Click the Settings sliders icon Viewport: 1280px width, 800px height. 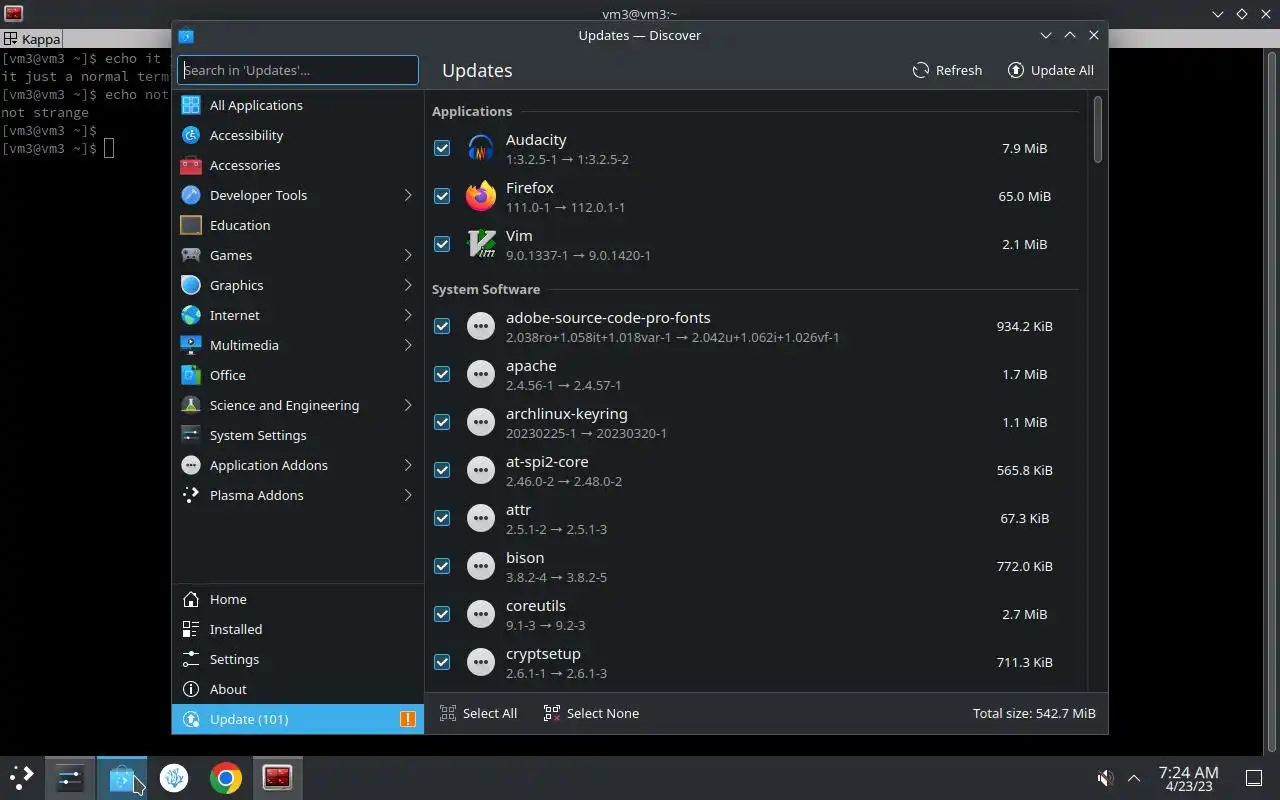coord(191,659)
